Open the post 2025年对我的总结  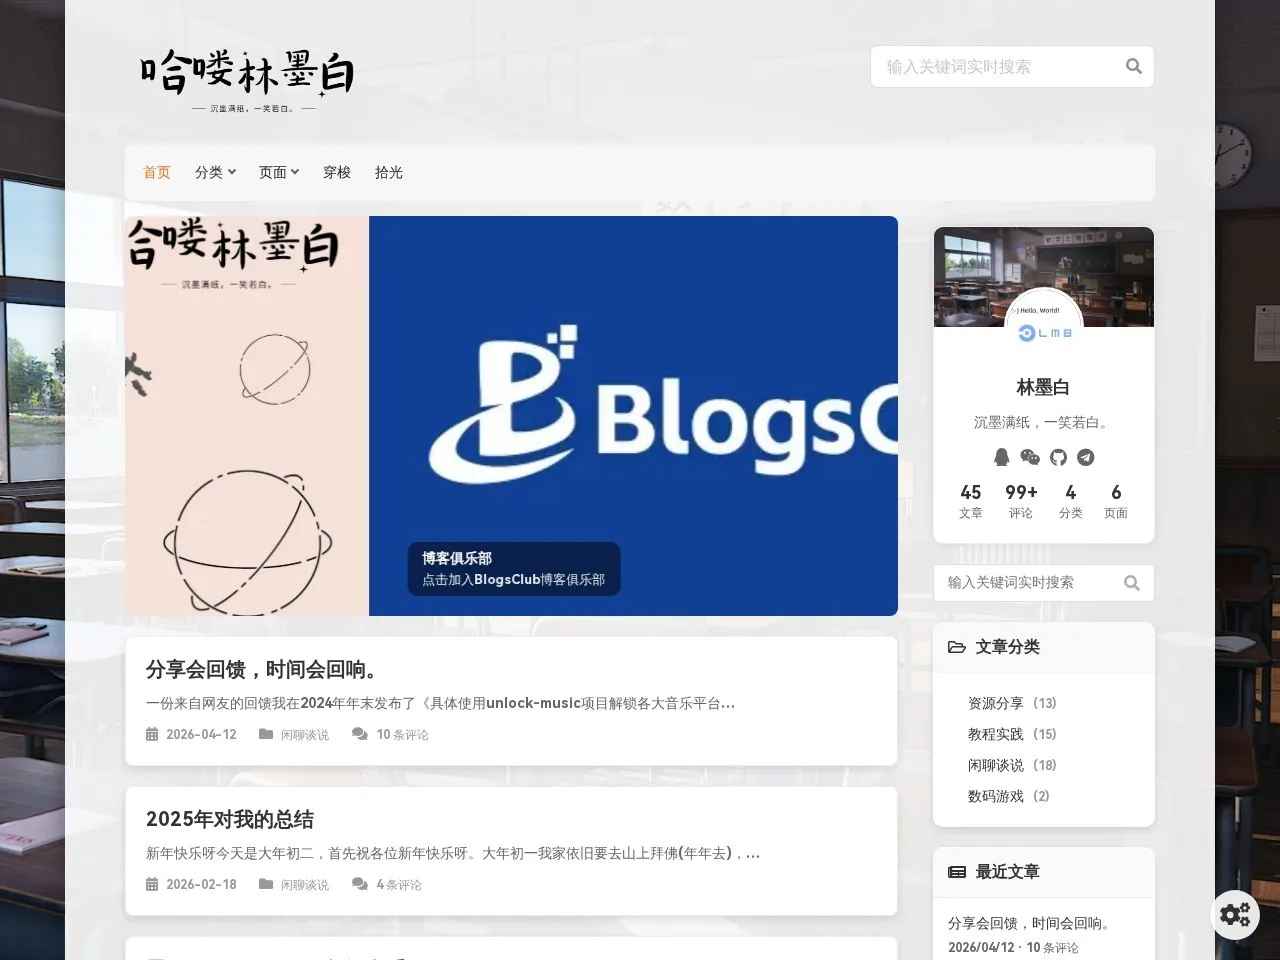[x=230, y=819]
